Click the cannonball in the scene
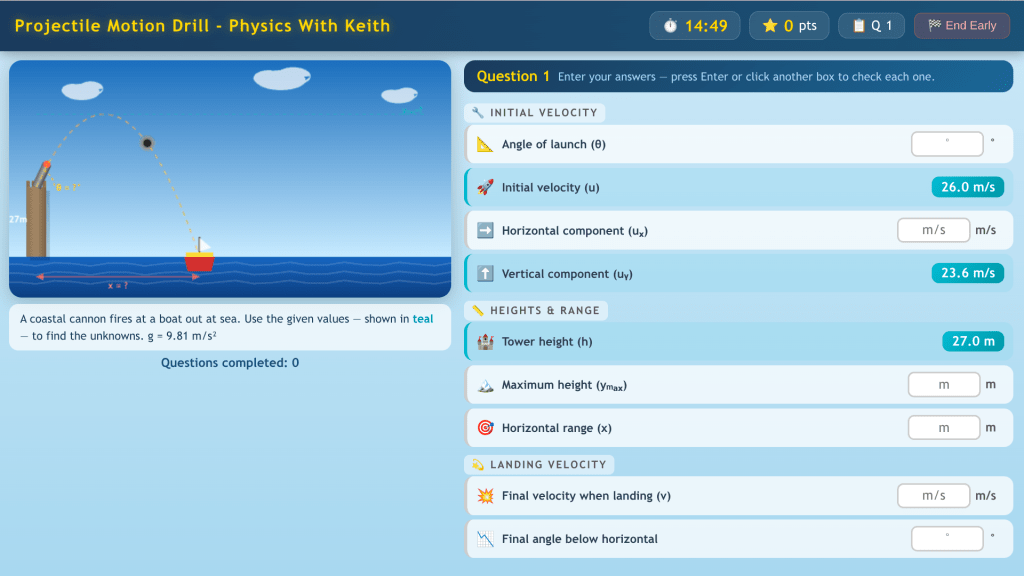 pyautogui.click(x=148, y=143)
